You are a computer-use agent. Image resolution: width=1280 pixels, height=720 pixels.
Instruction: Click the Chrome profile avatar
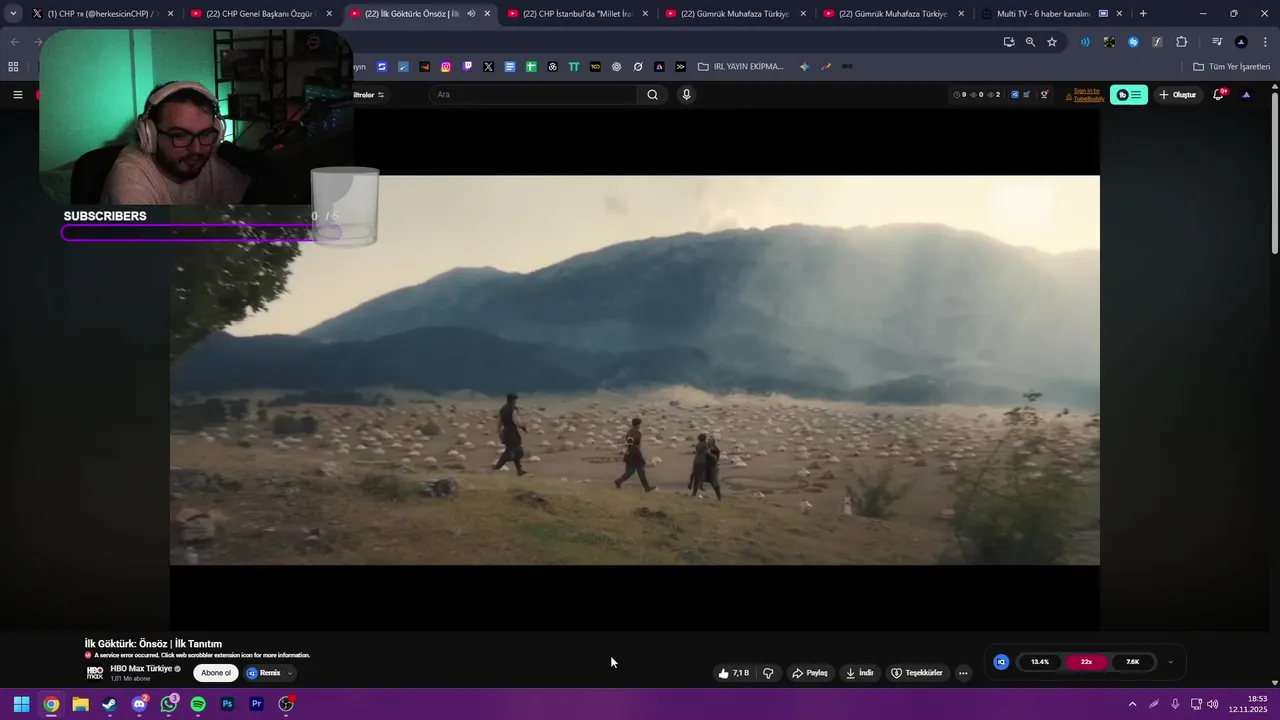(1241, 42)
